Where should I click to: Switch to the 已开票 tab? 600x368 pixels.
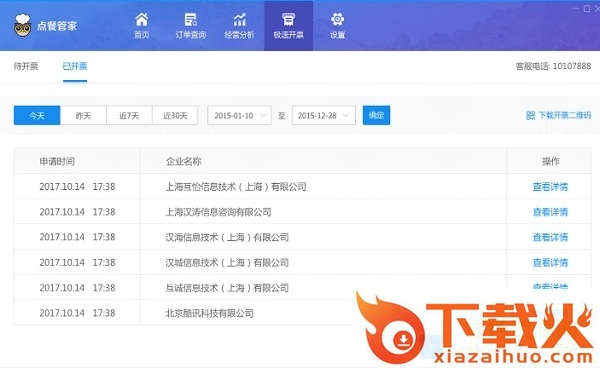pyautogui.click(x=75, y=66)
